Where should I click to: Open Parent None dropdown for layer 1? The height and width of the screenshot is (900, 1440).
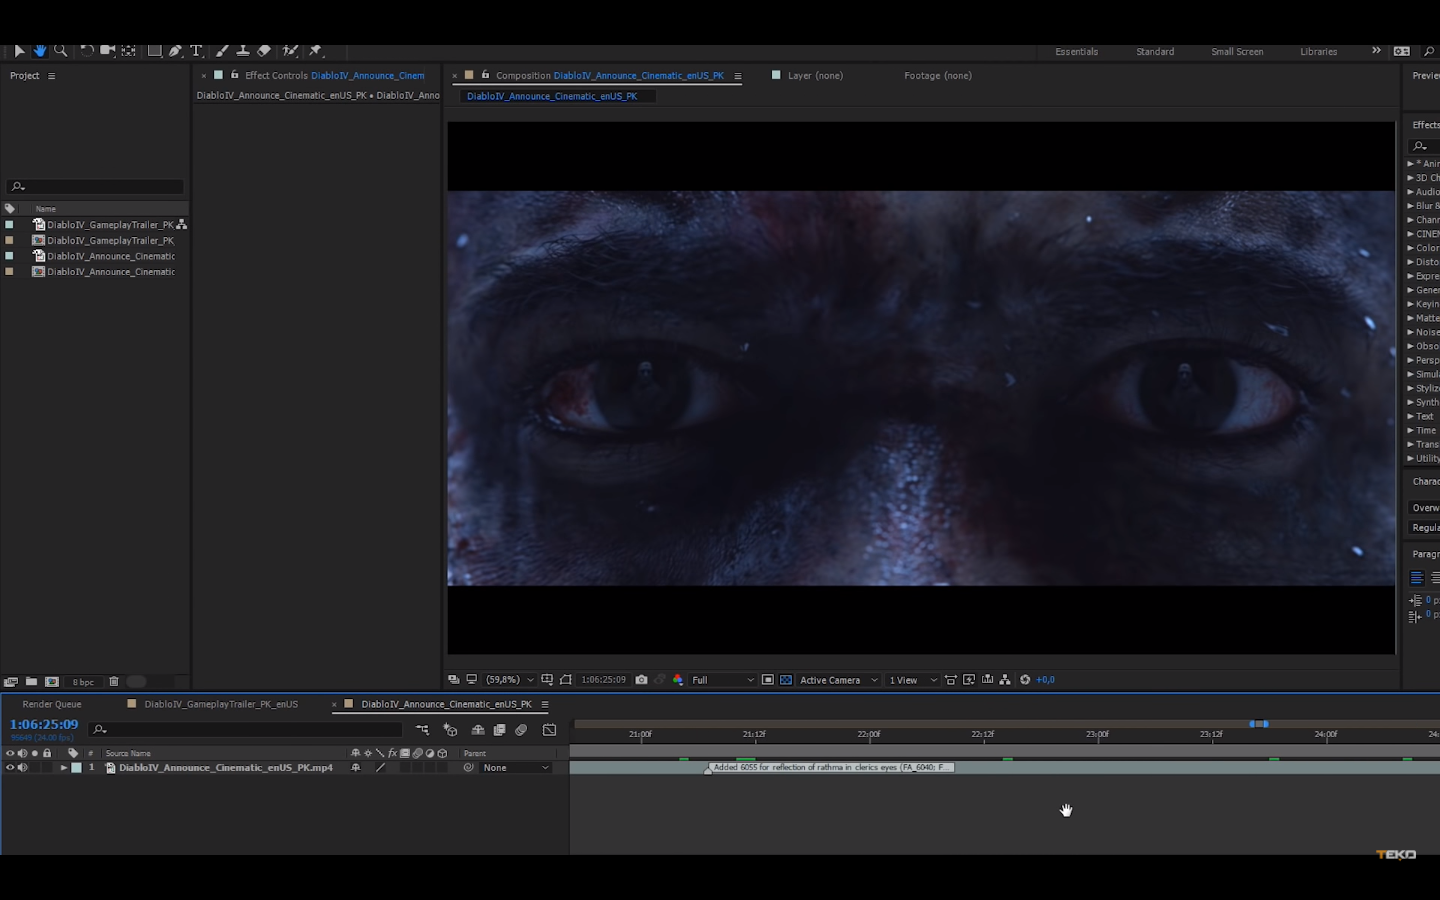pyautogui.click(x=516, y=768)
